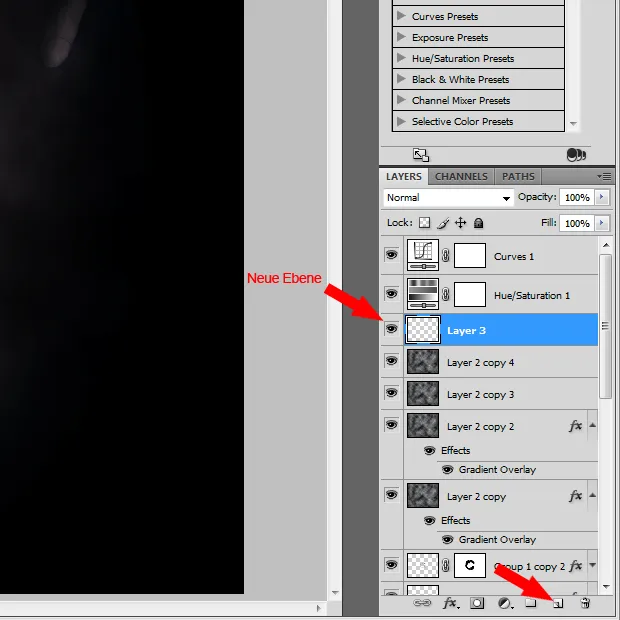Open the Opacity slider arrow
Screen dimensions: 620x620
point(602,198)
